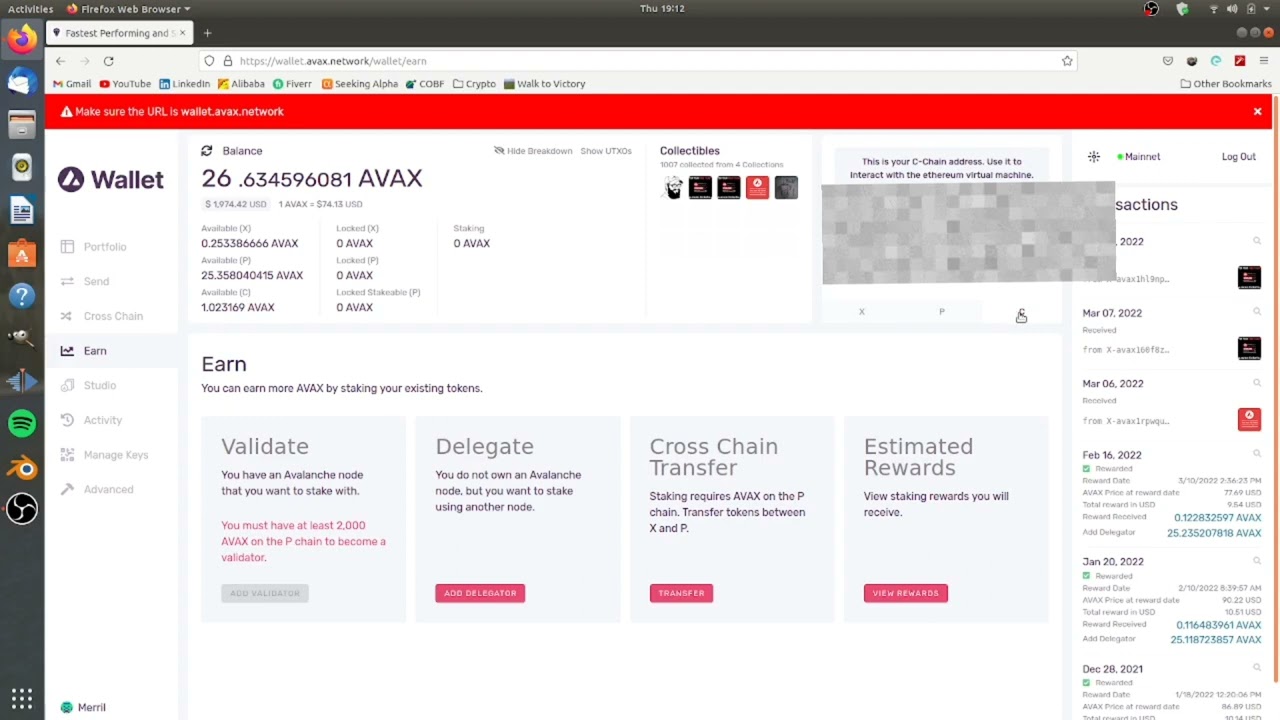Open the Firefox hamburger menu
This screenshot has width=1280, height=720.
click(1263, 61)
